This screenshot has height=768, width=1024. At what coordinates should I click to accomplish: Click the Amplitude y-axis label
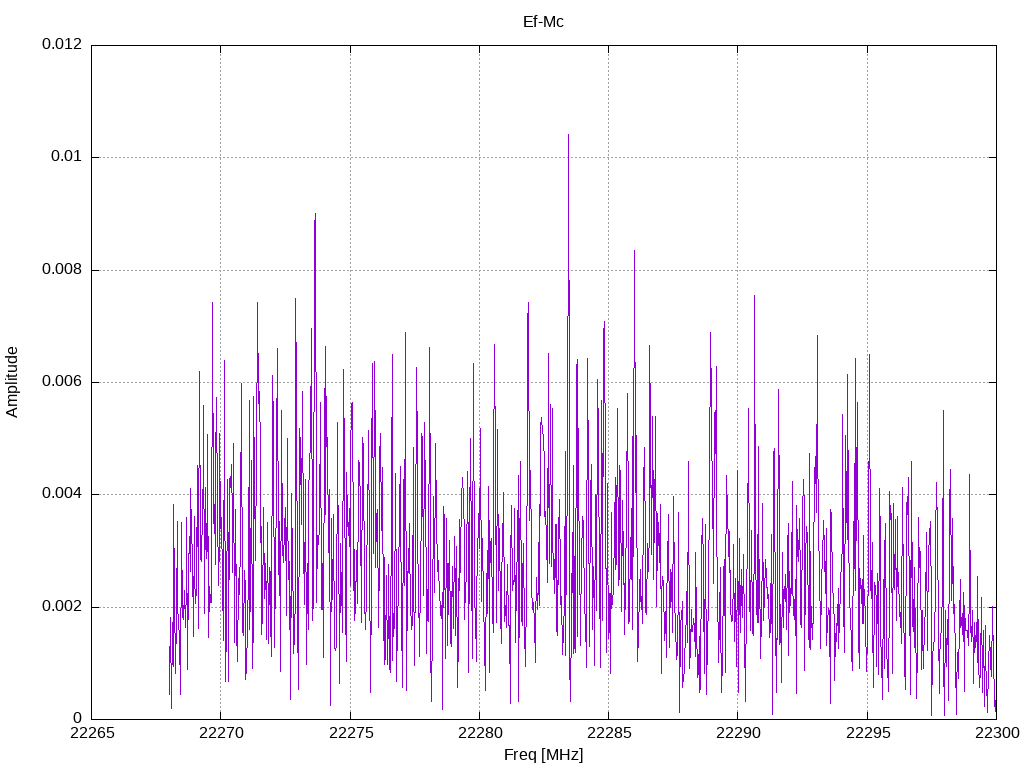[x=12, y=382]
